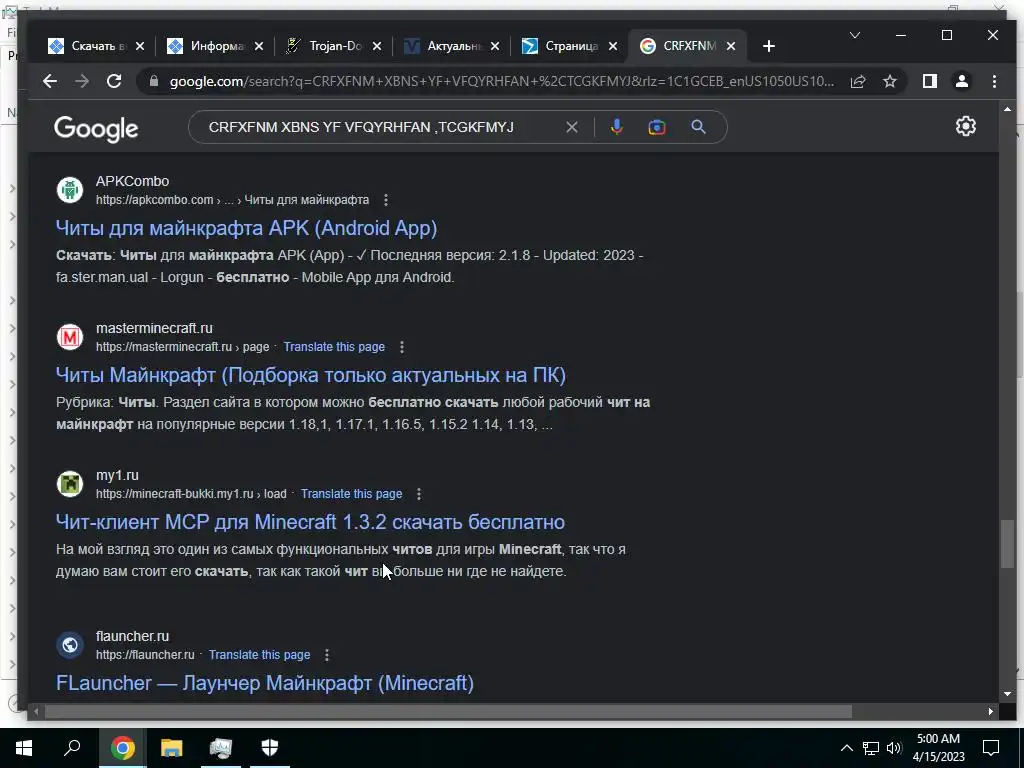The width and height of the screenshot is (1024, 768).
Task: Open a new browser tab
Action: (769, 46)
